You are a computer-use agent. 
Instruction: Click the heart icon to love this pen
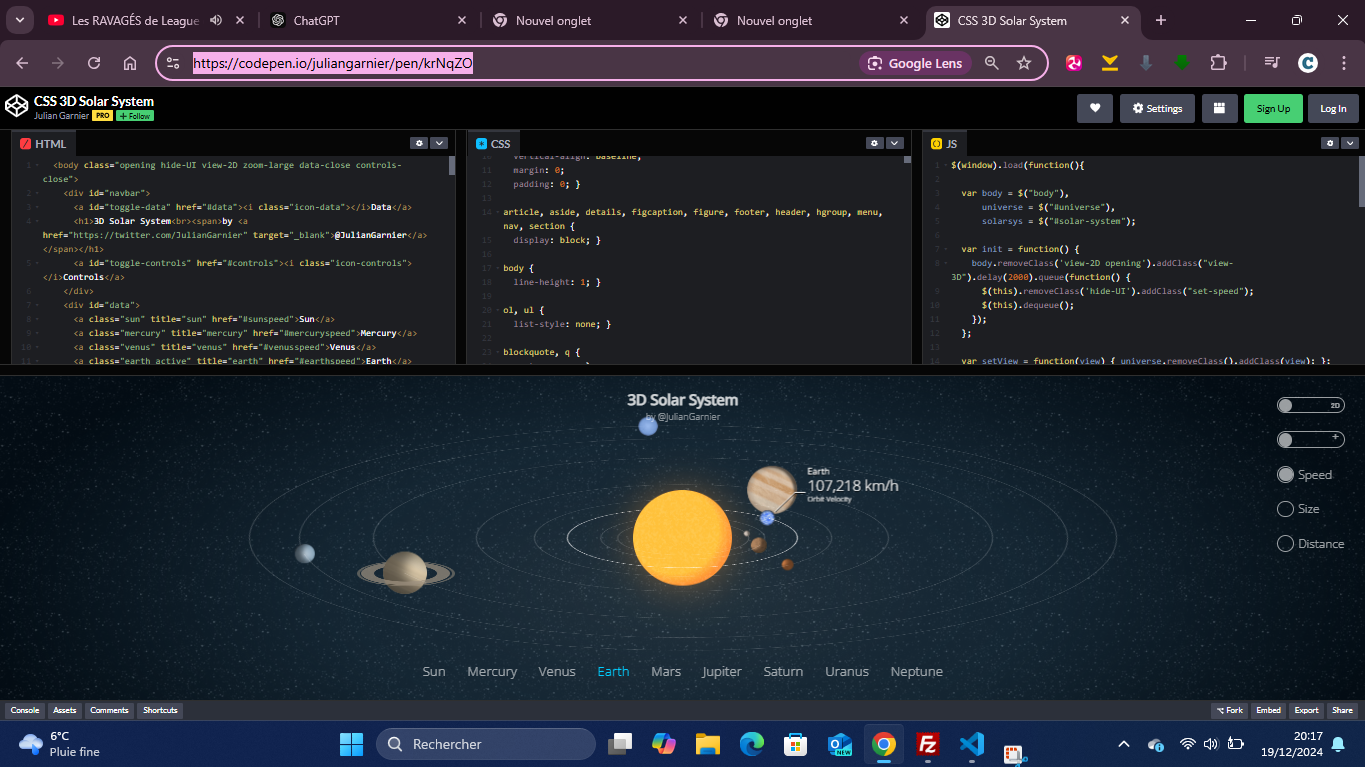(1095, 108)
